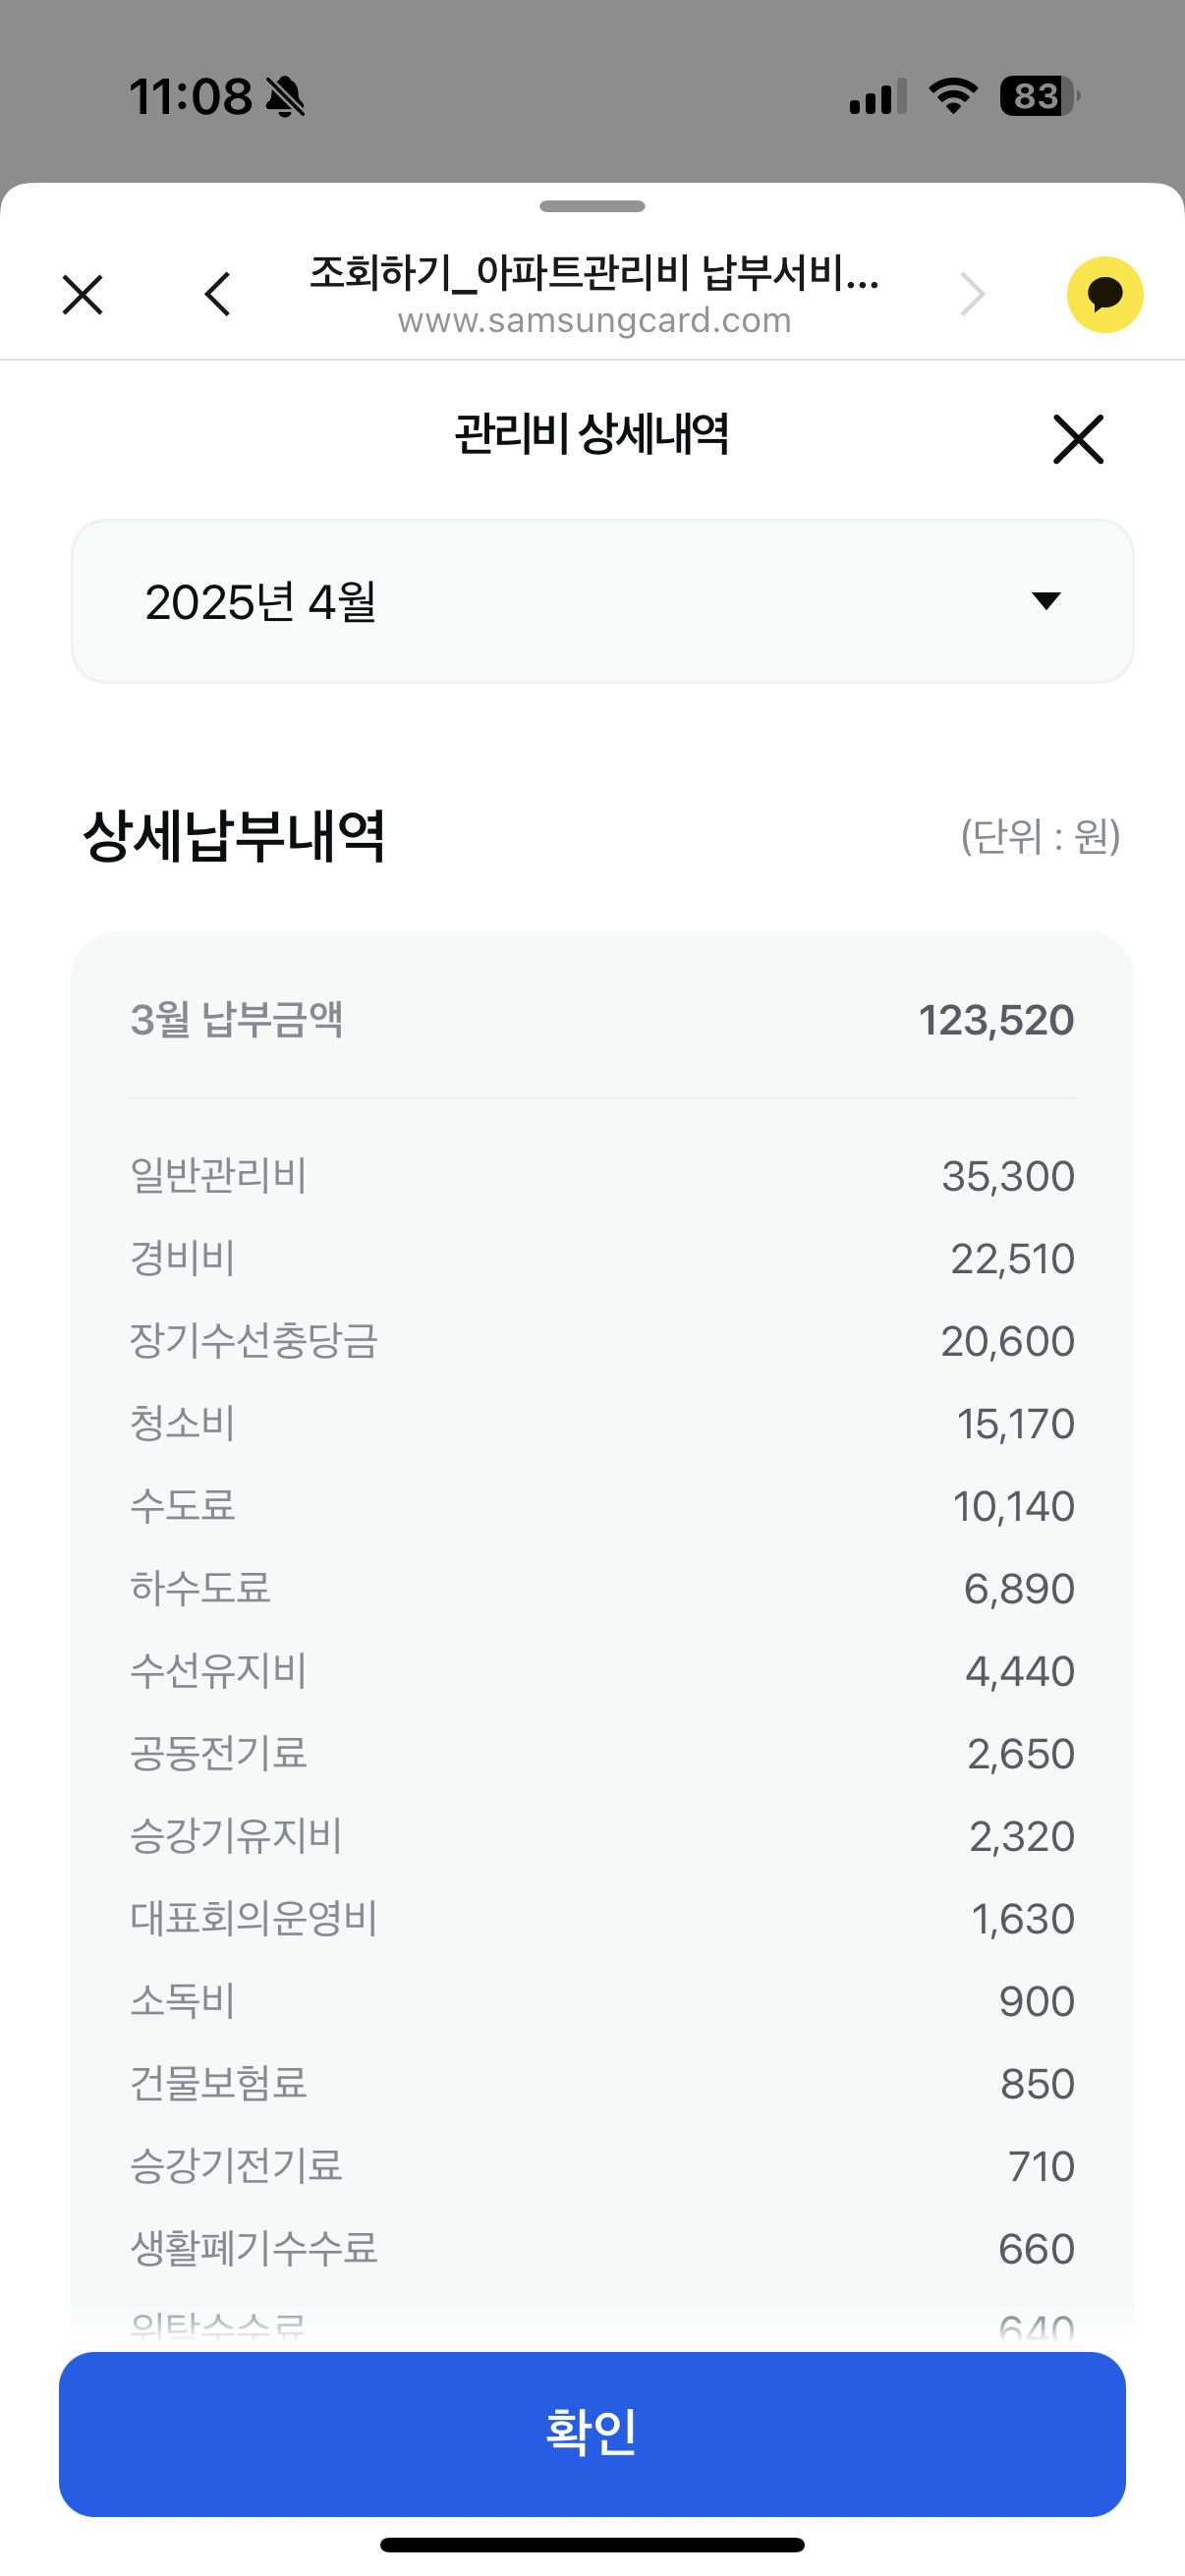
Task: Open the yellow chat bubble icon
Action: coord(1104,295)
